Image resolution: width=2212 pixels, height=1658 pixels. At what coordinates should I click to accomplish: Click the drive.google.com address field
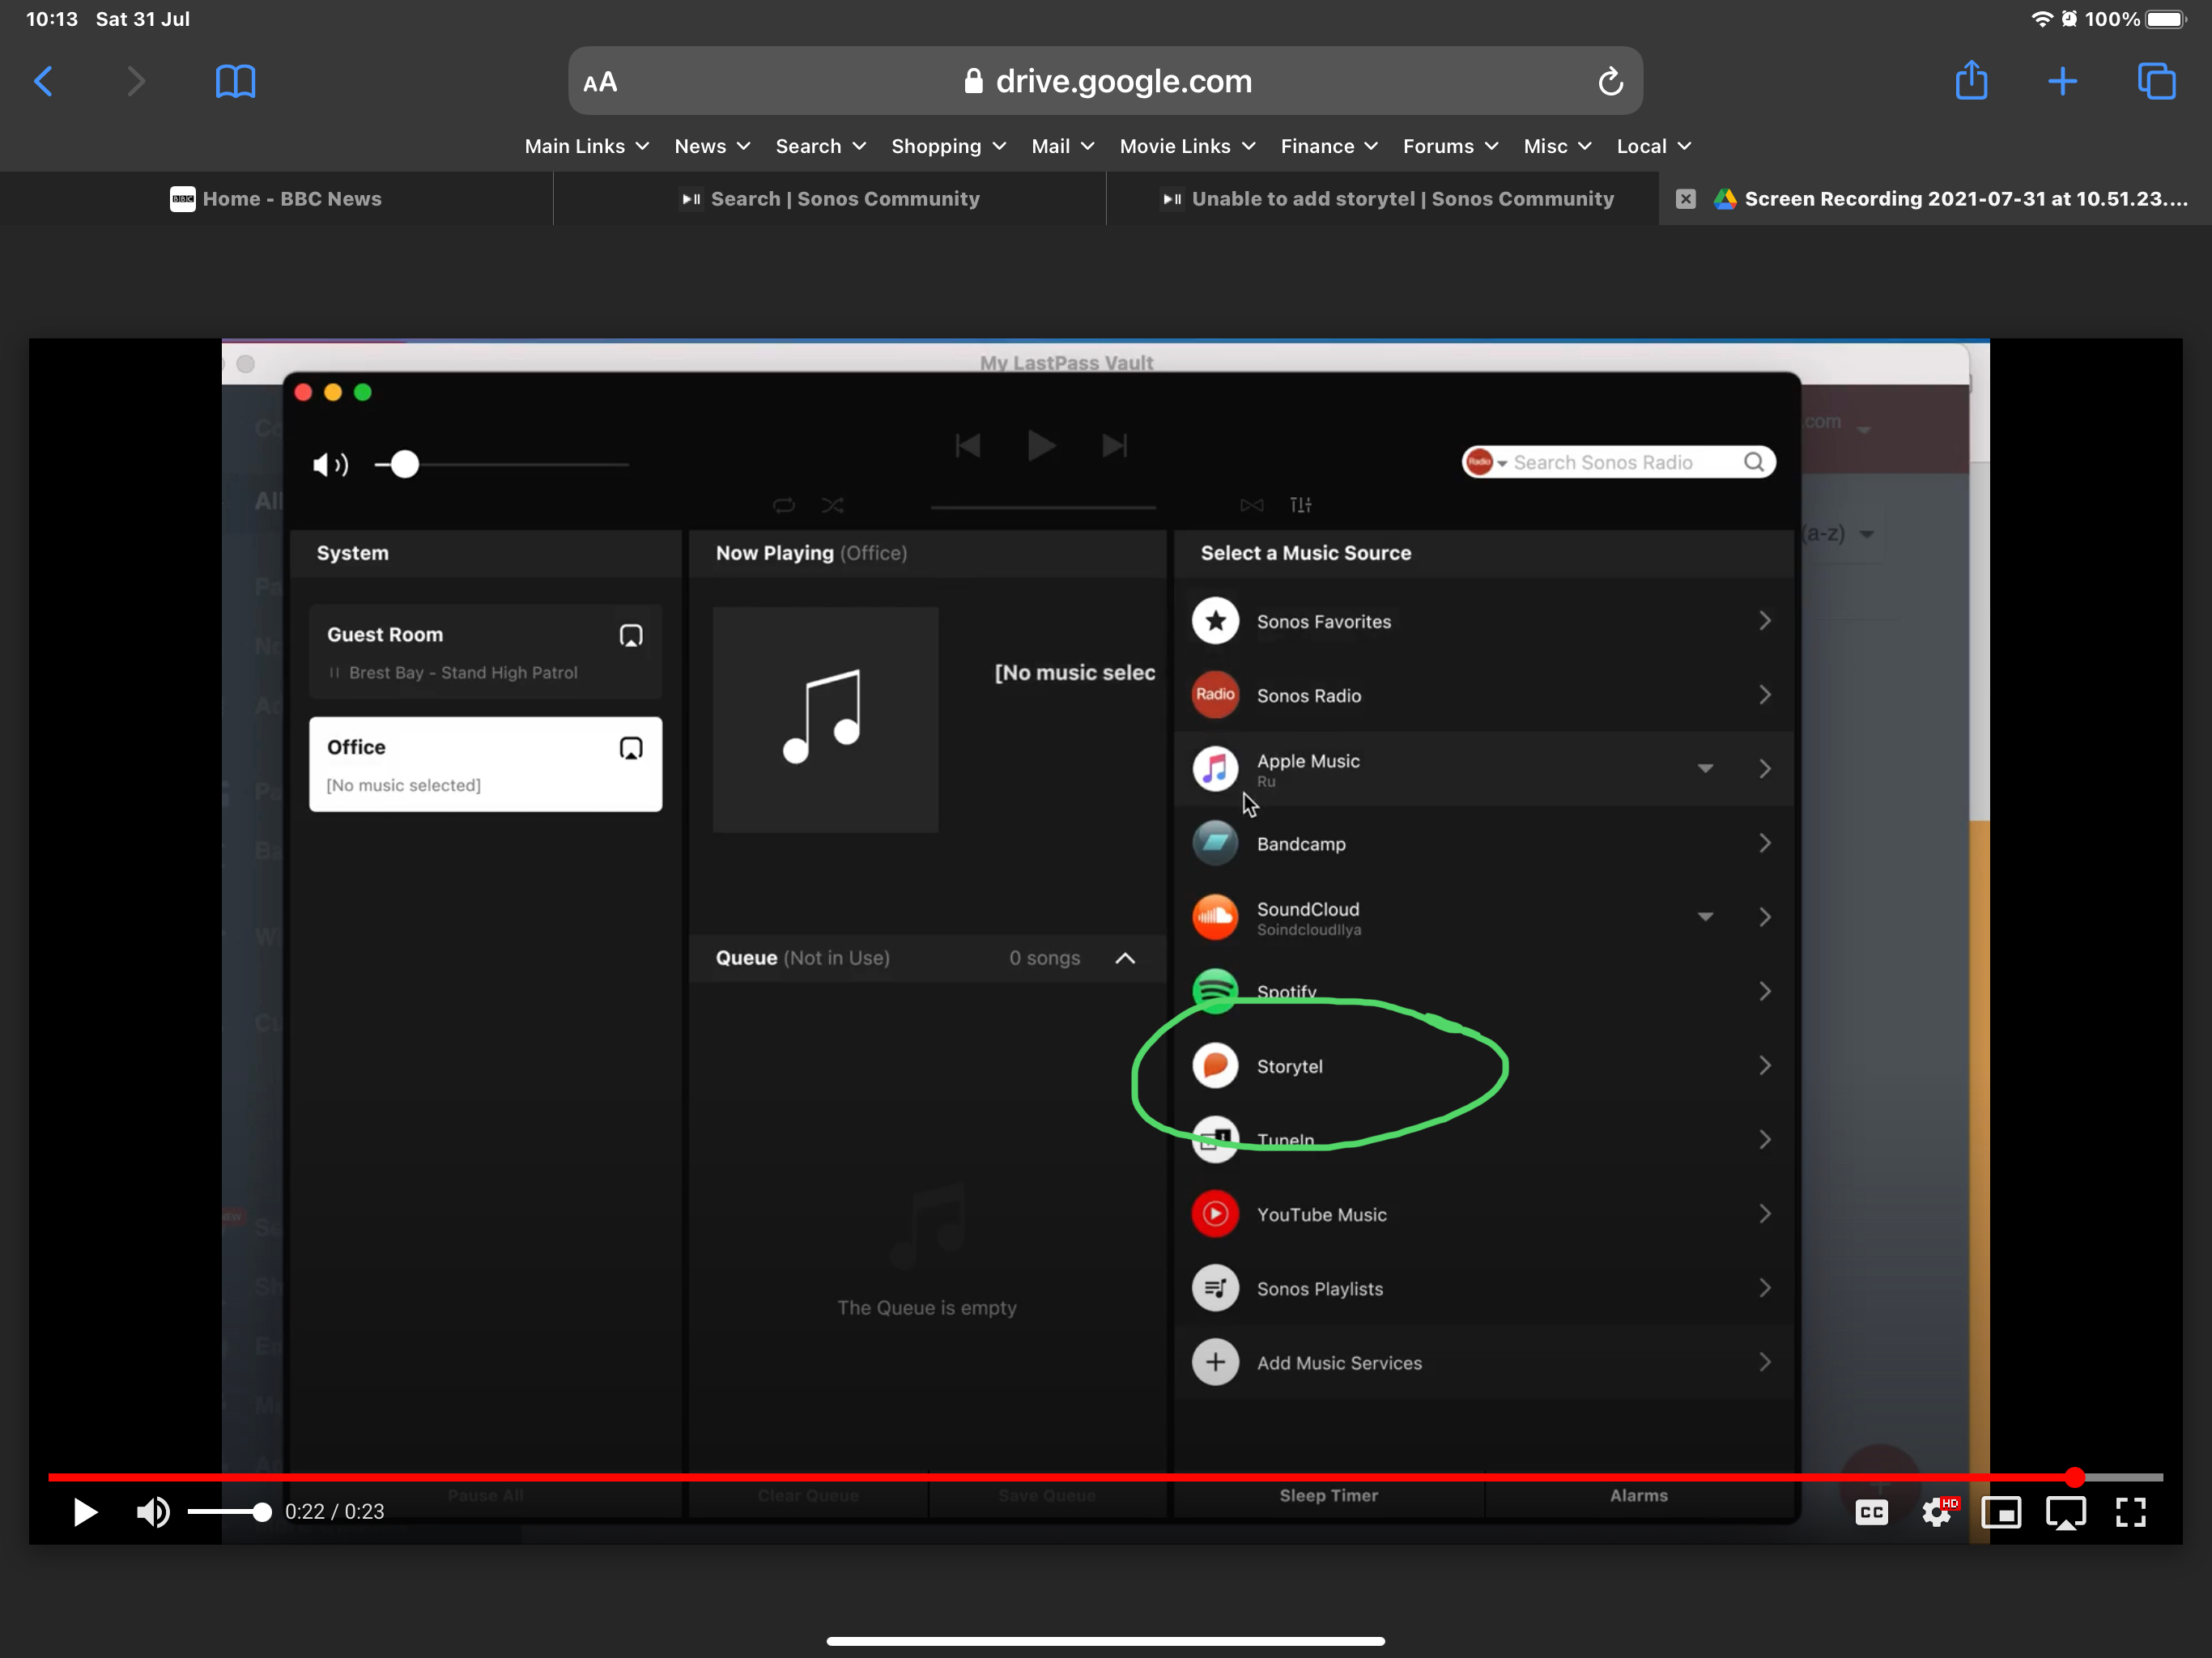point(1105,81)
